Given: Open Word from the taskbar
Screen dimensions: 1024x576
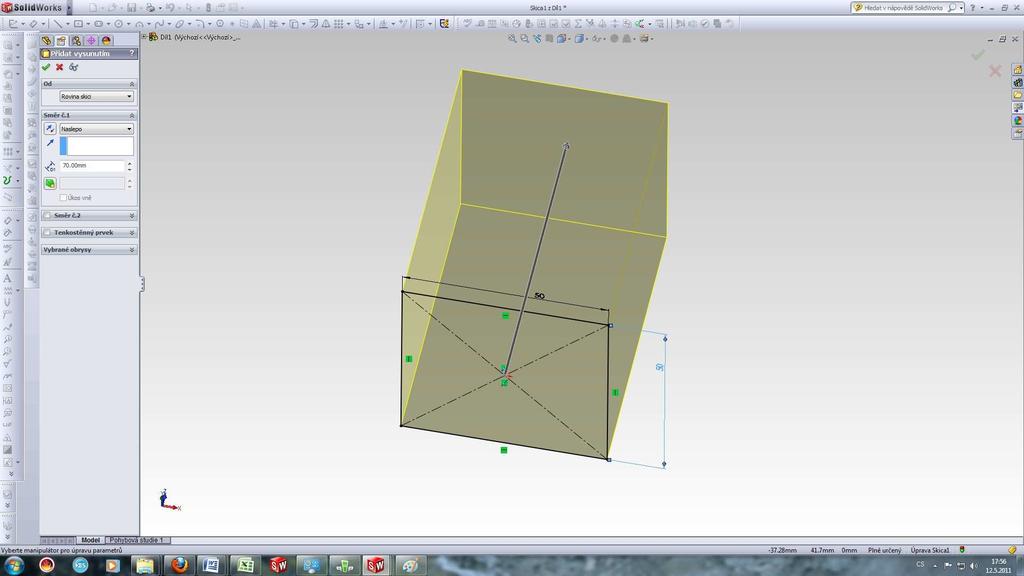Looking at the screenshot, I should (x=211, y=565).
